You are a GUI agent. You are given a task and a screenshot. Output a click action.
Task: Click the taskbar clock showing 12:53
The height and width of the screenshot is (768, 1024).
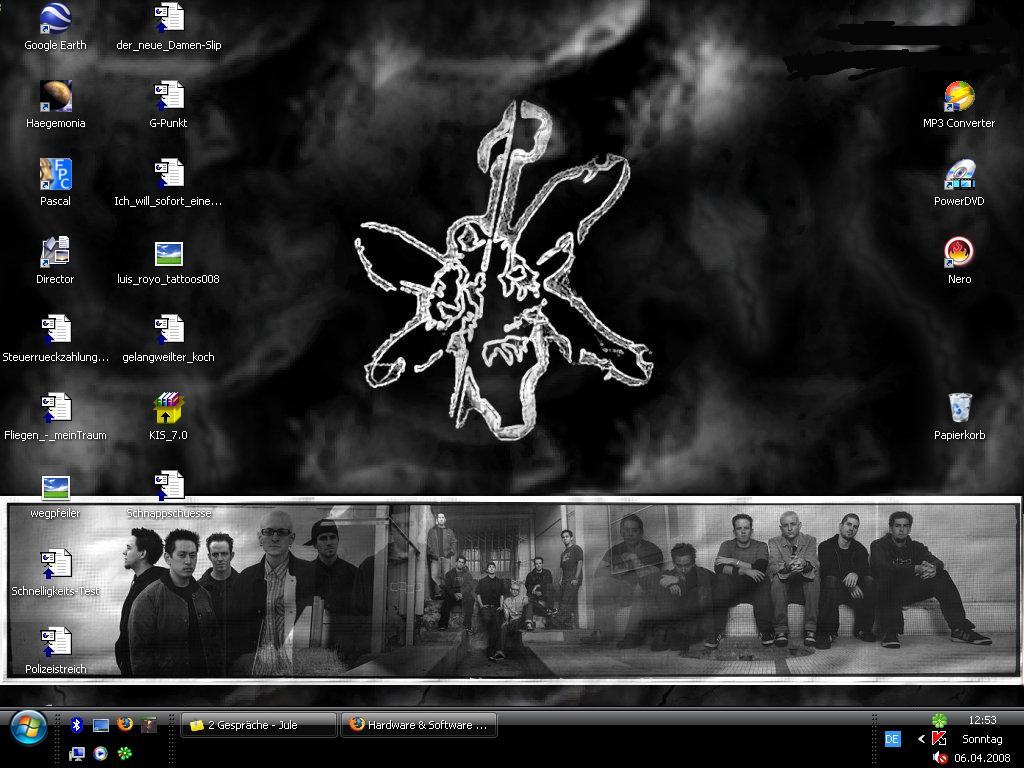pos(982,720)
